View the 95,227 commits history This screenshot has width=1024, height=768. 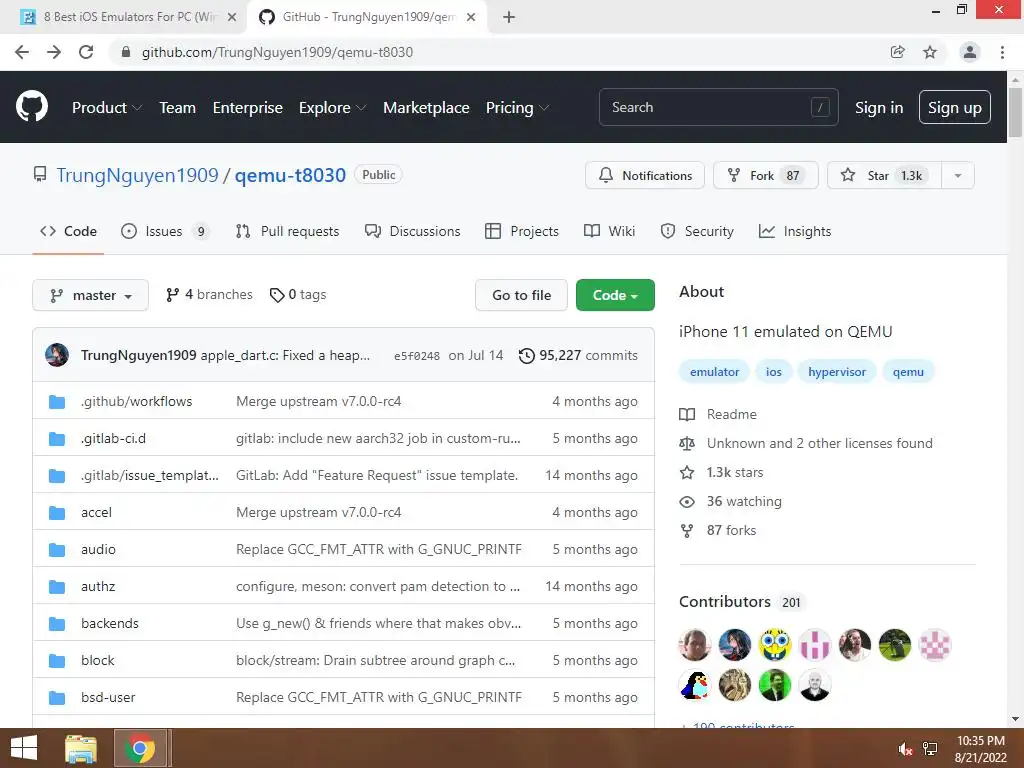(x=579, y=355)
